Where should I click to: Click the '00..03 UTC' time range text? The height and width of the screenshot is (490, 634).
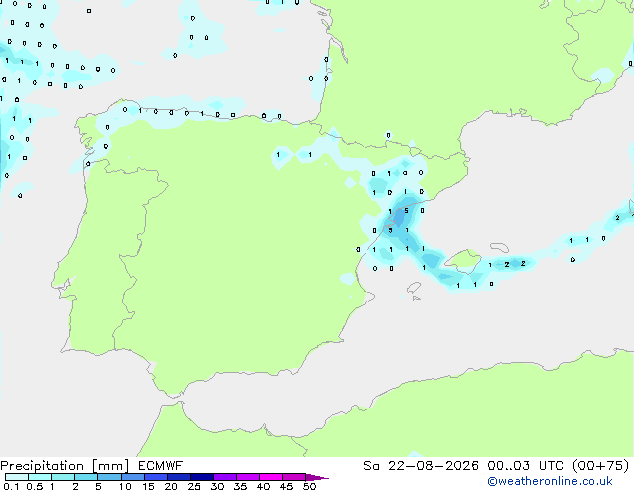525,466
